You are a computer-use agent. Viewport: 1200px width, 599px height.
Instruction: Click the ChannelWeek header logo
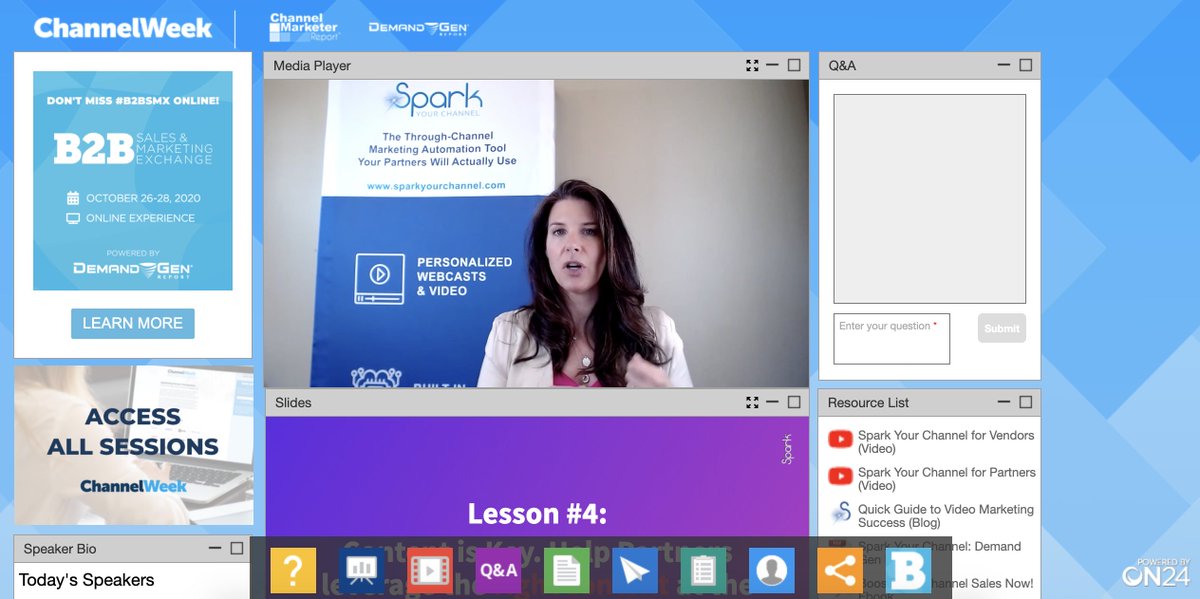pos(123,28)
